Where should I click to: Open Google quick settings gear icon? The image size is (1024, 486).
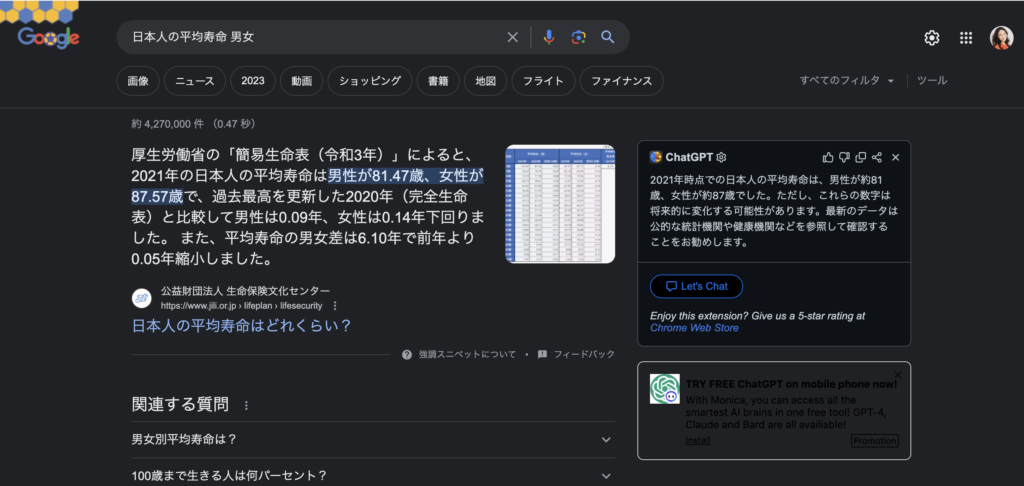coord(931,38)
